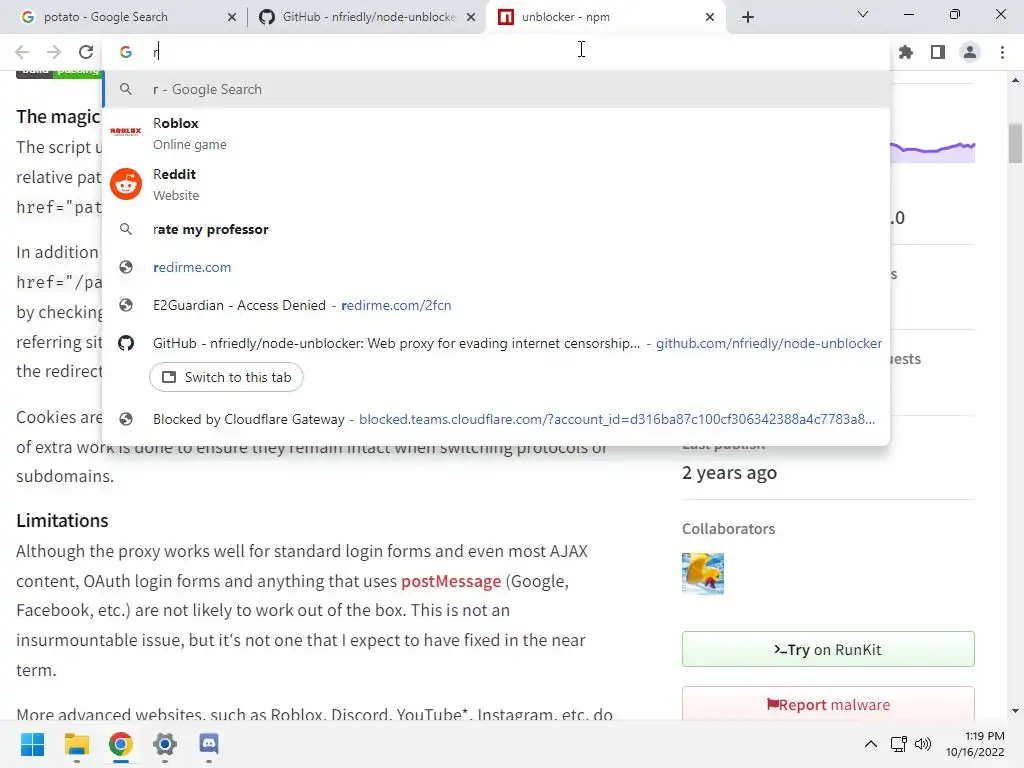Image resolution: width=1024 pixels, height=768 pixels.
Task: Pick the Roblox online game suggestion
Action: (x=496, y=133)
